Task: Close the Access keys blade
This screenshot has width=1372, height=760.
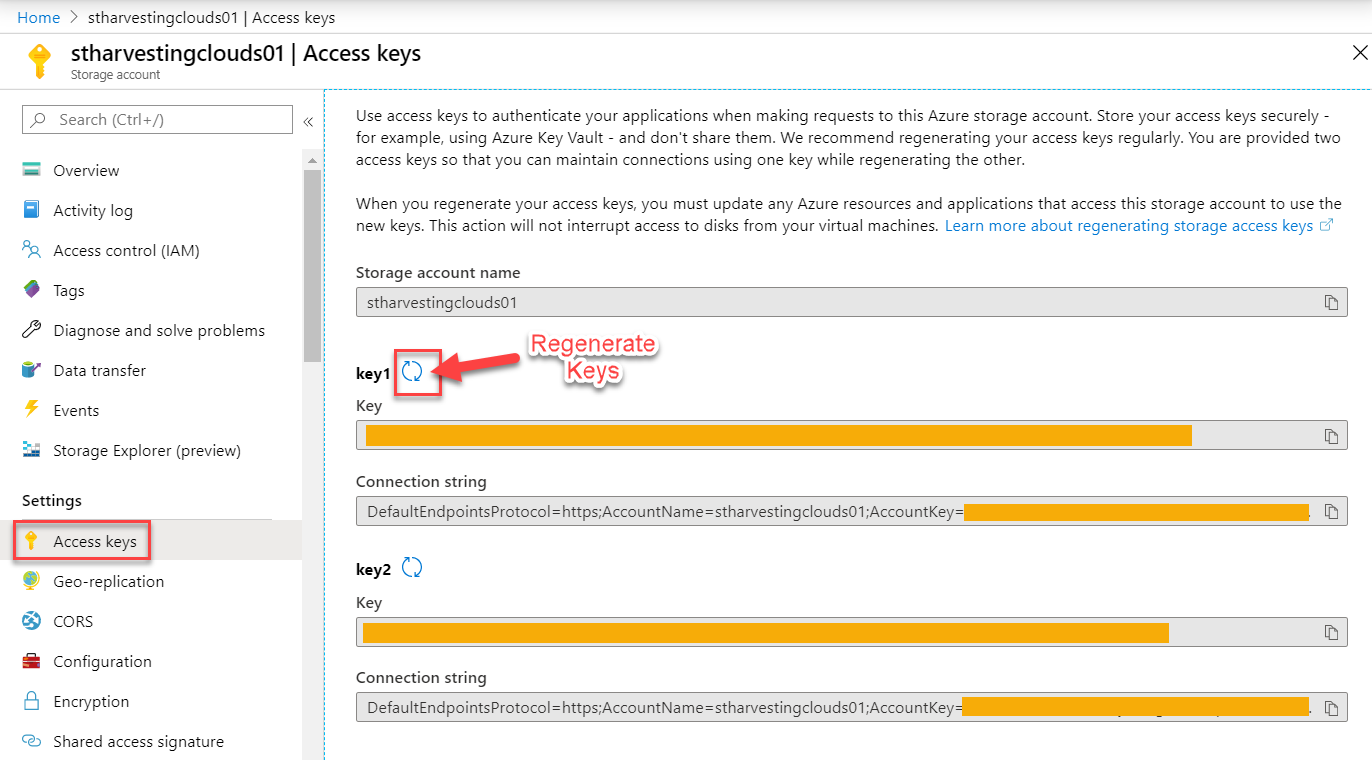Action: 1359,53
